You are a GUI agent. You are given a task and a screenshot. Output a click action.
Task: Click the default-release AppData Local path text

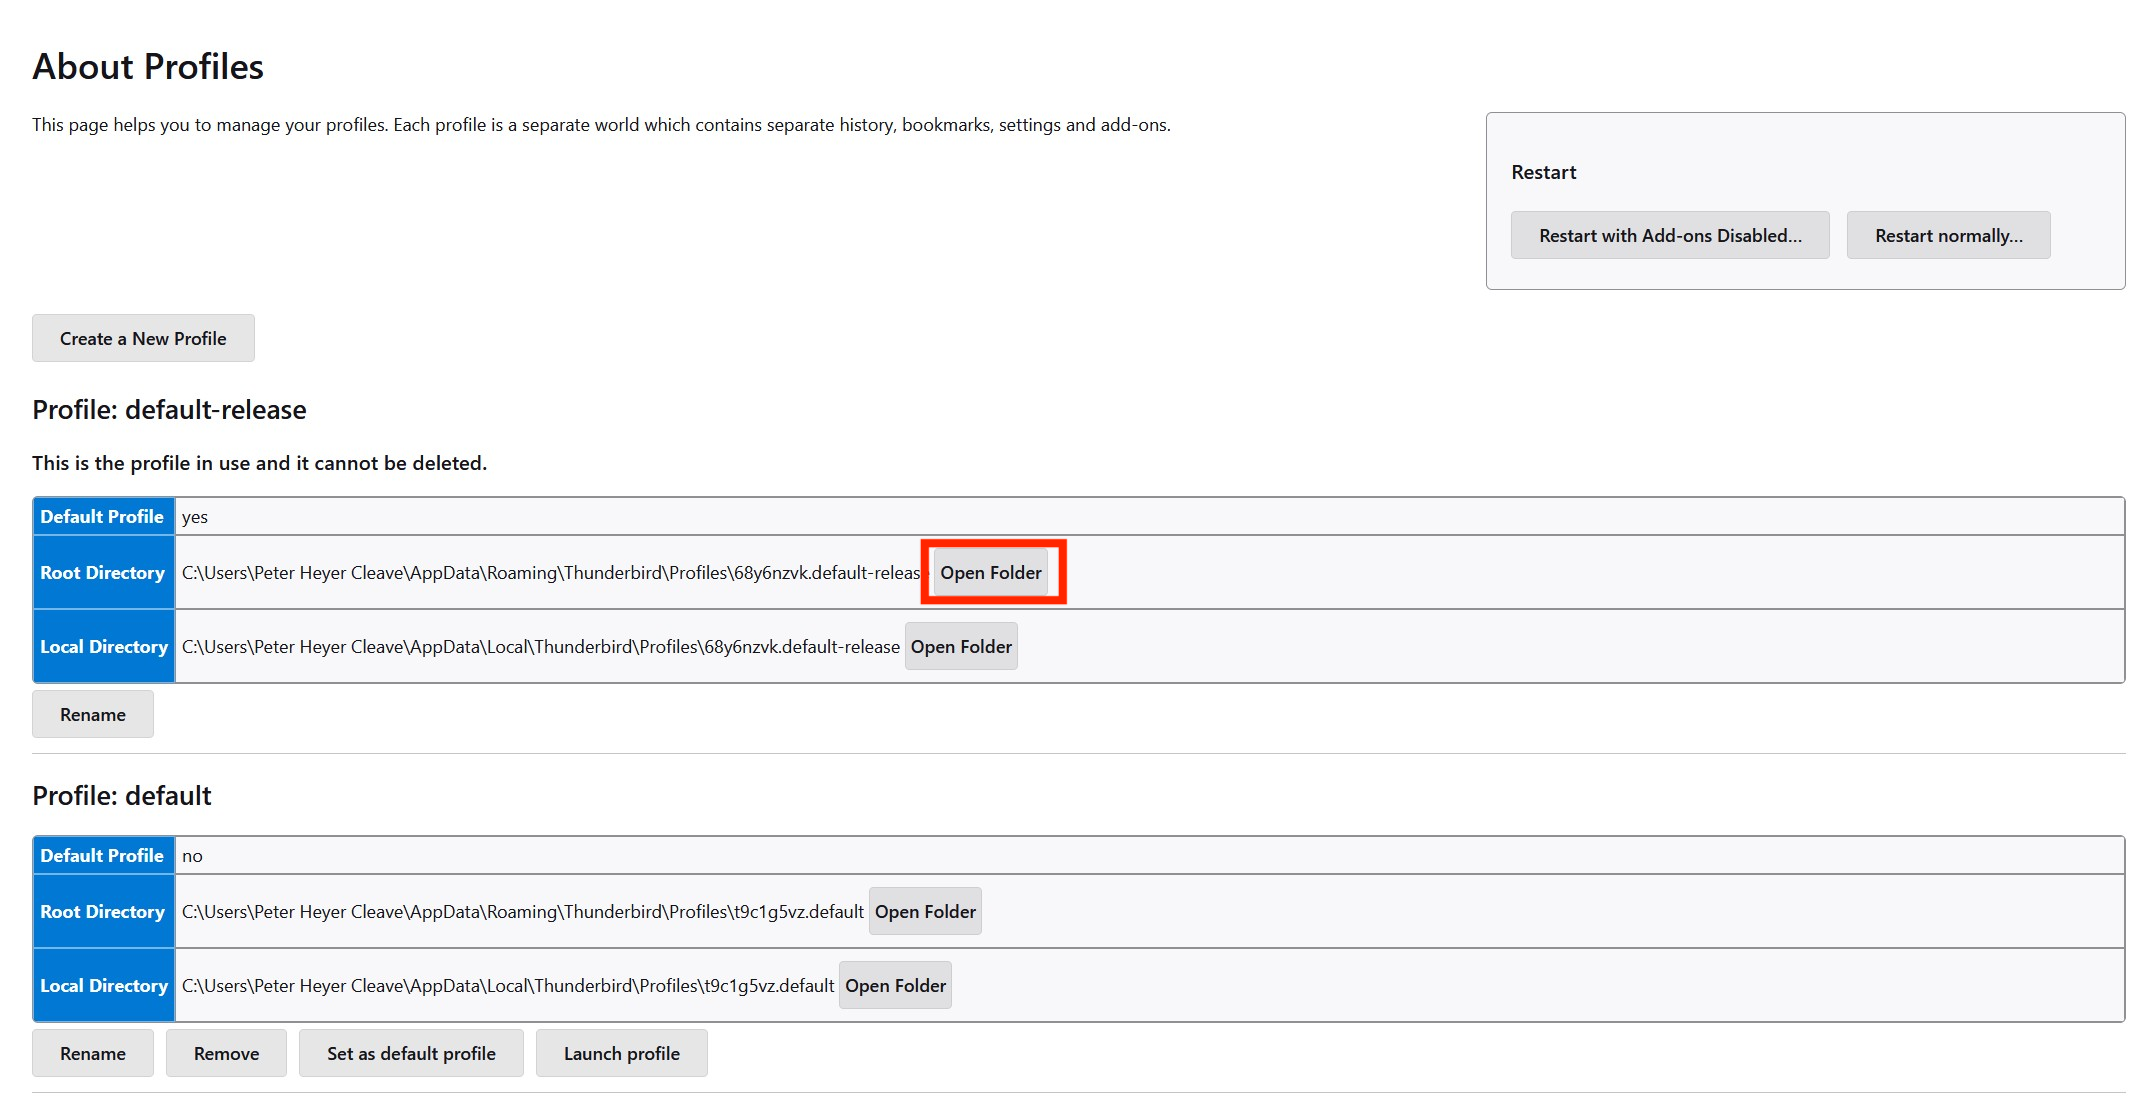(x=540, y=647)
